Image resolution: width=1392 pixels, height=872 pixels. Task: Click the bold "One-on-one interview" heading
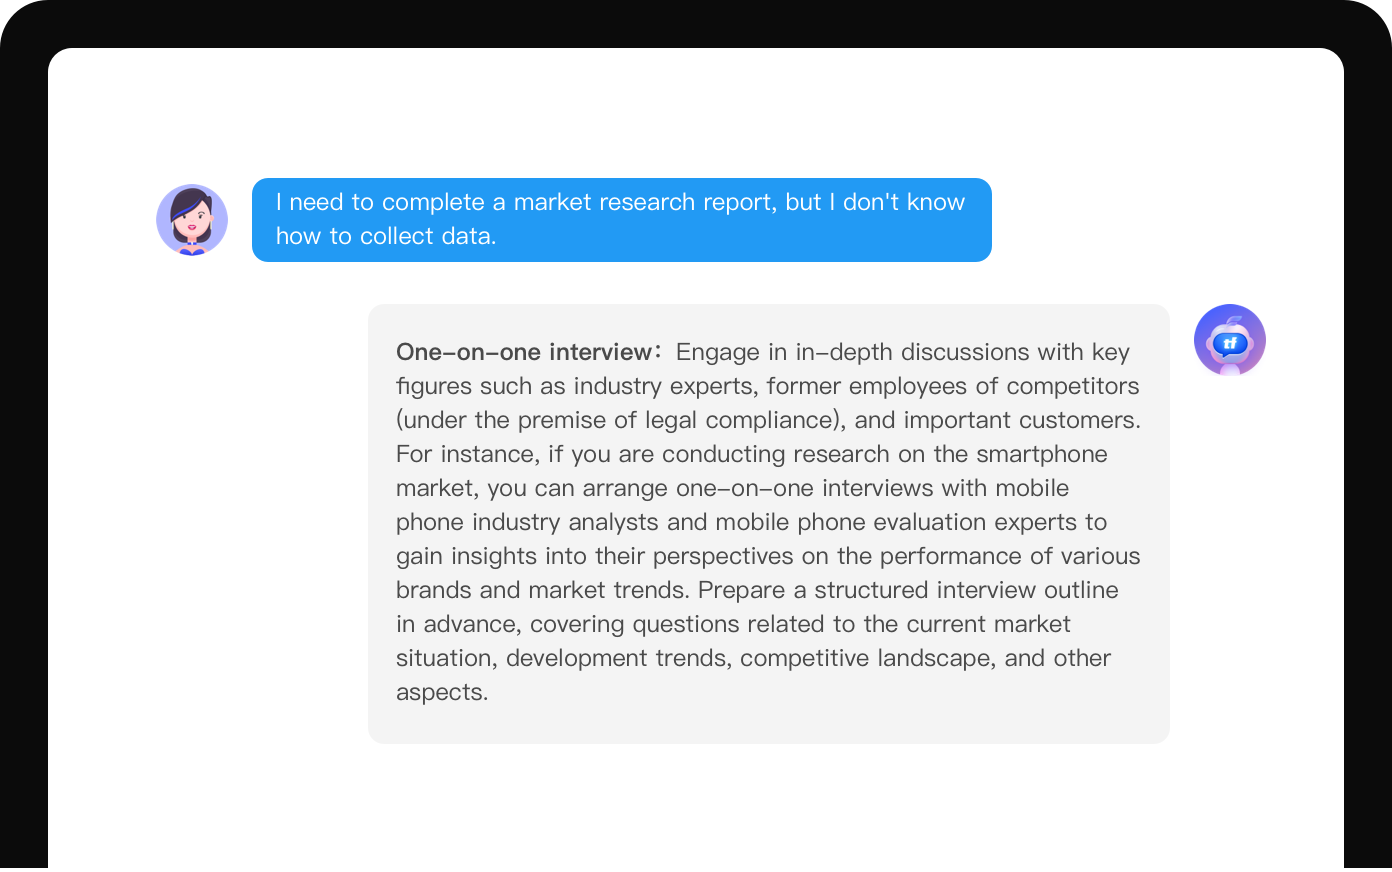click(x=524, y=352)
